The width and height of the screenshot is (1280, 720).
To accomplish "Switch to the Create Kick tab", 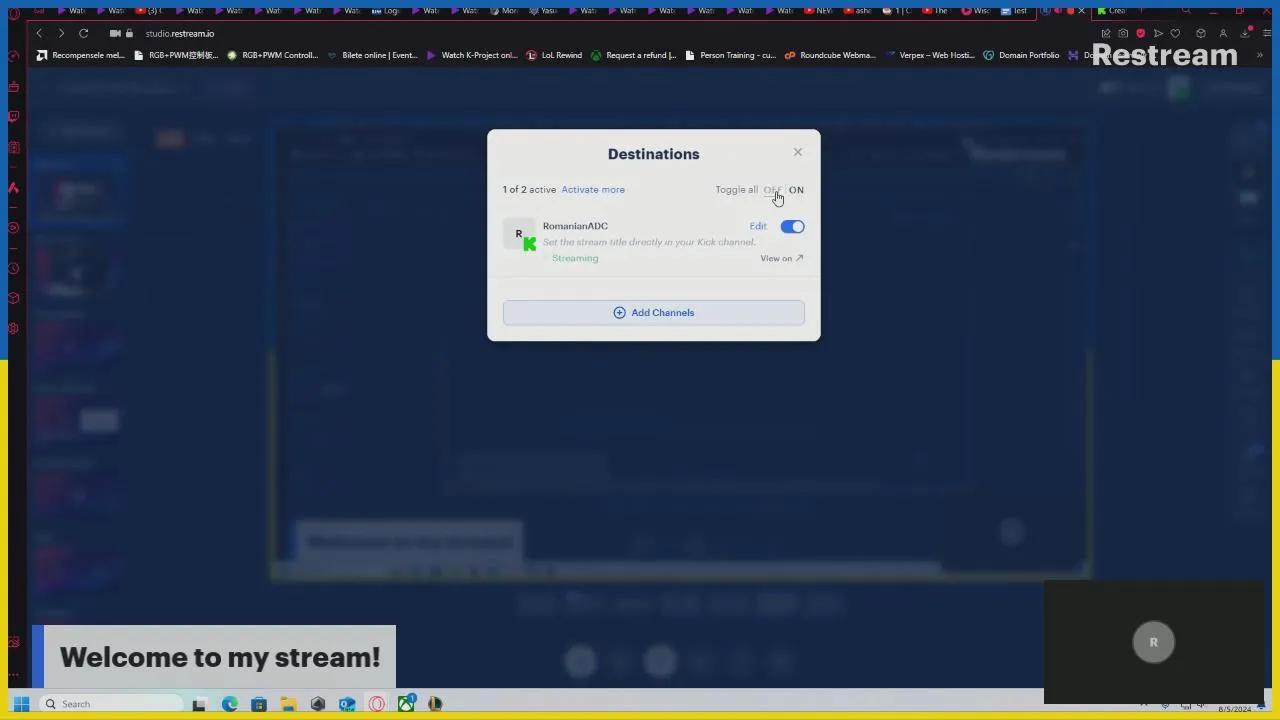I will (x=1111, y=11).
